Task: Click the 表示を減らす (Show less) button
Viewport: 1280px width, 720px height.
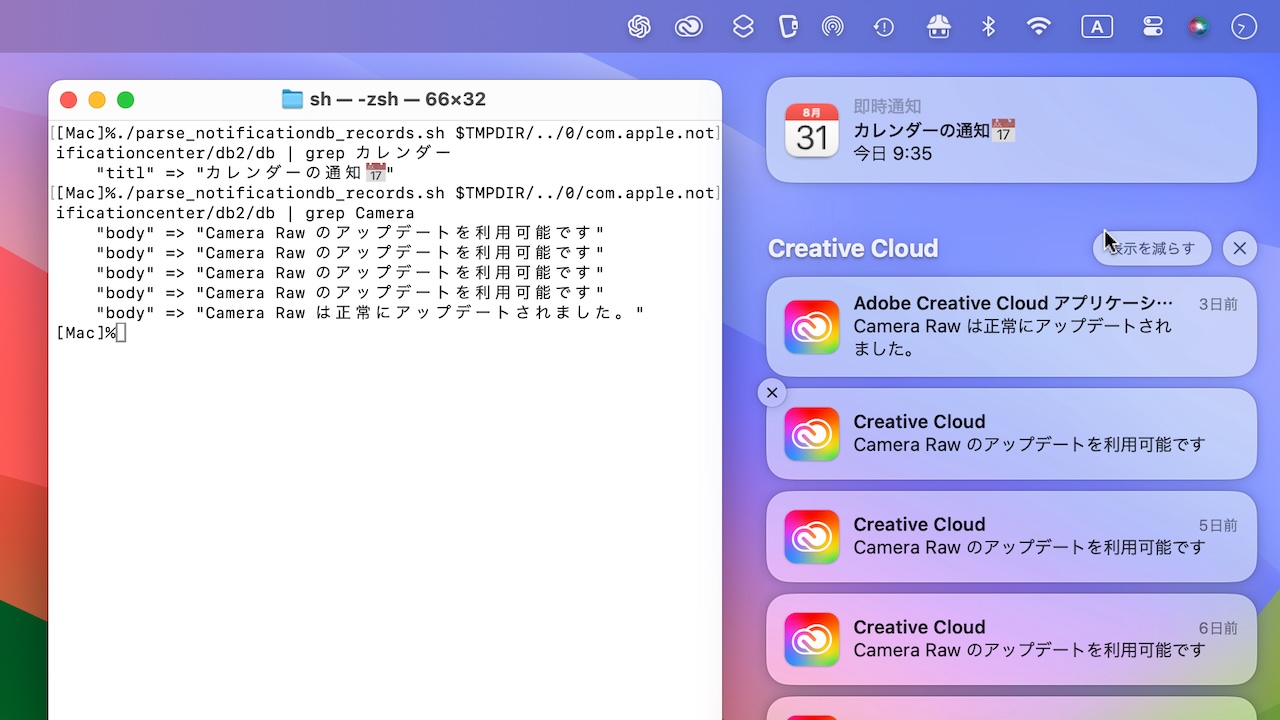Action: tap(1152, 248)
